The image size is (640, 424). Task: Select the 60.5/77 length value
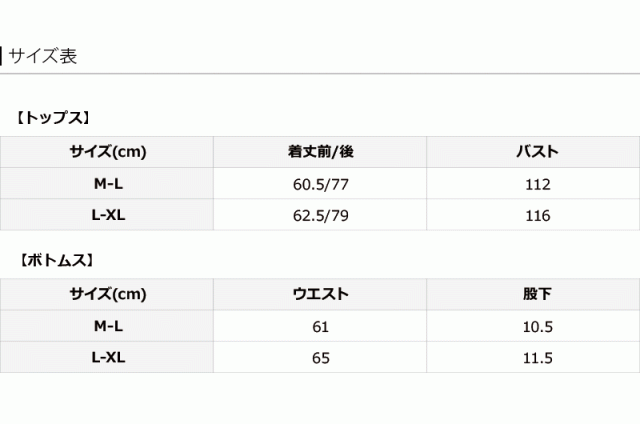pos(320,184)
